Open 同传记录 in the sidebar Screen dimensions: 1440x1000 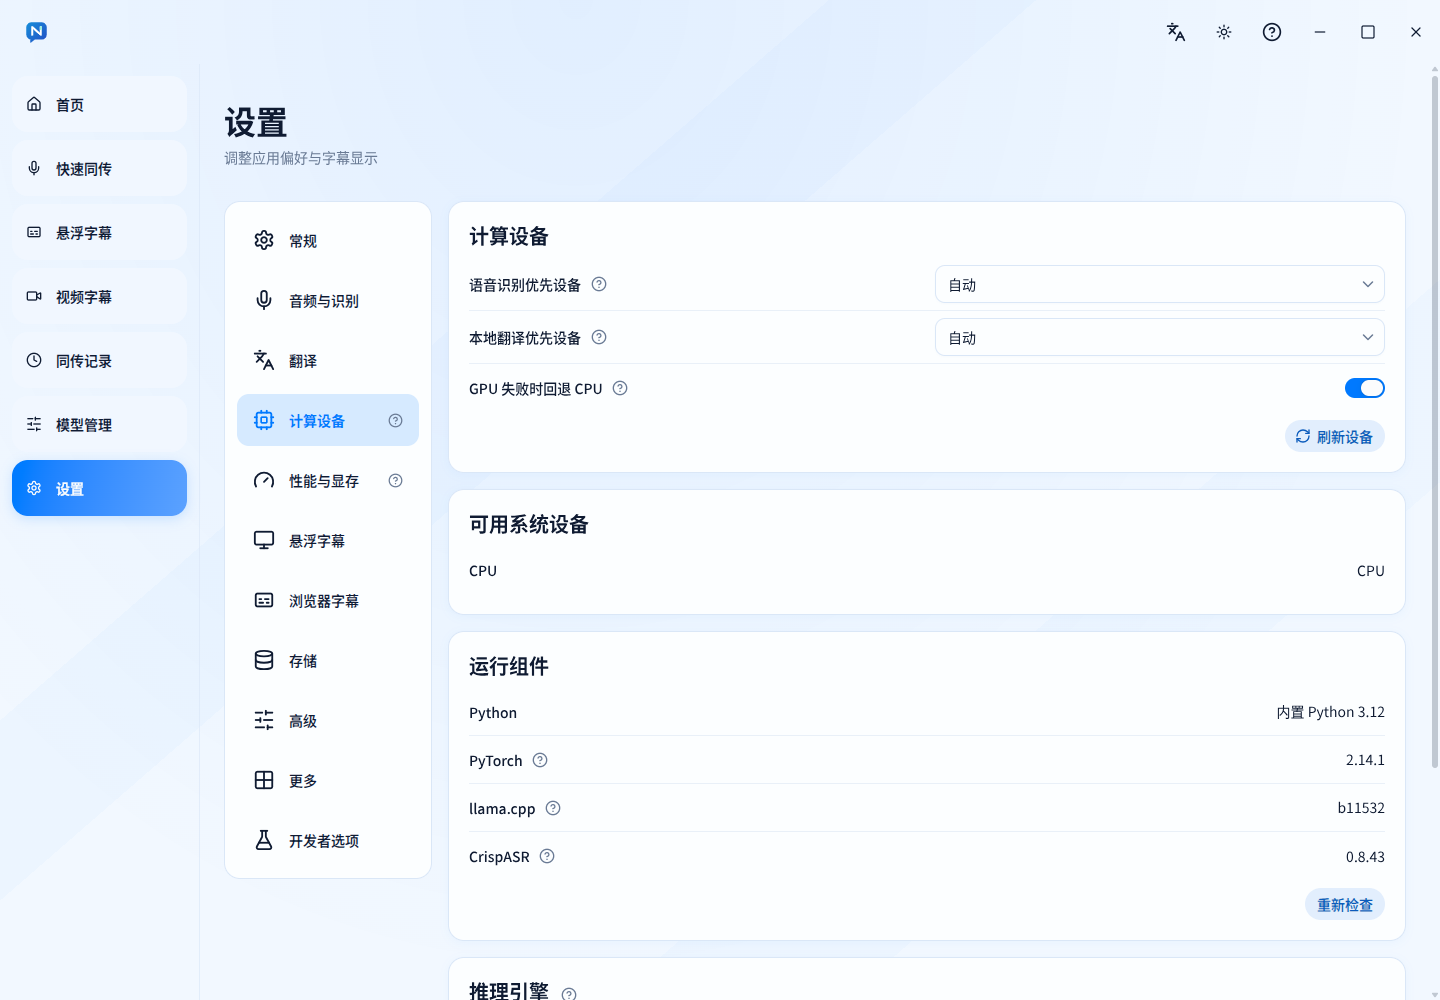click(99, 360)
